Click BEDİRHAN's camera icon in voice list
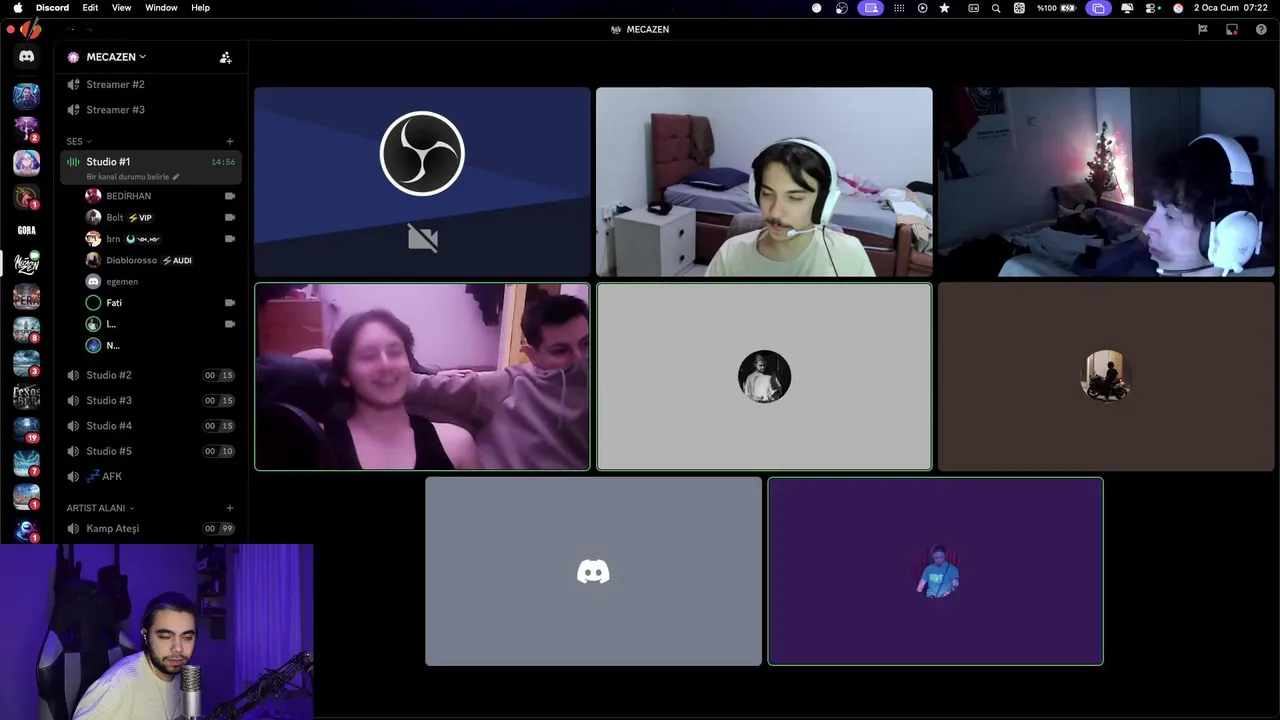The width and height of the screenshot is (1280, 720). tap(230, 196)
